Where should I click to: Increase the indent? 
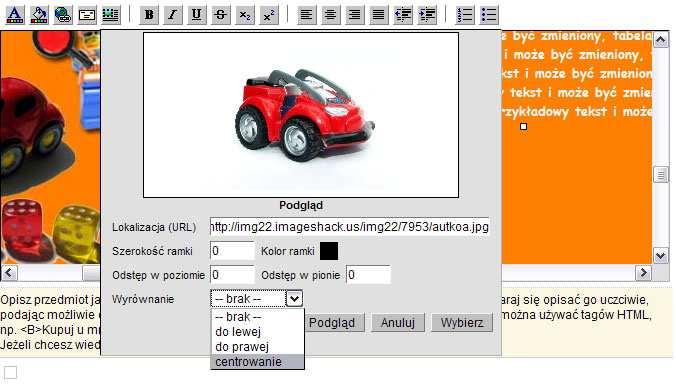click(427, 15)
